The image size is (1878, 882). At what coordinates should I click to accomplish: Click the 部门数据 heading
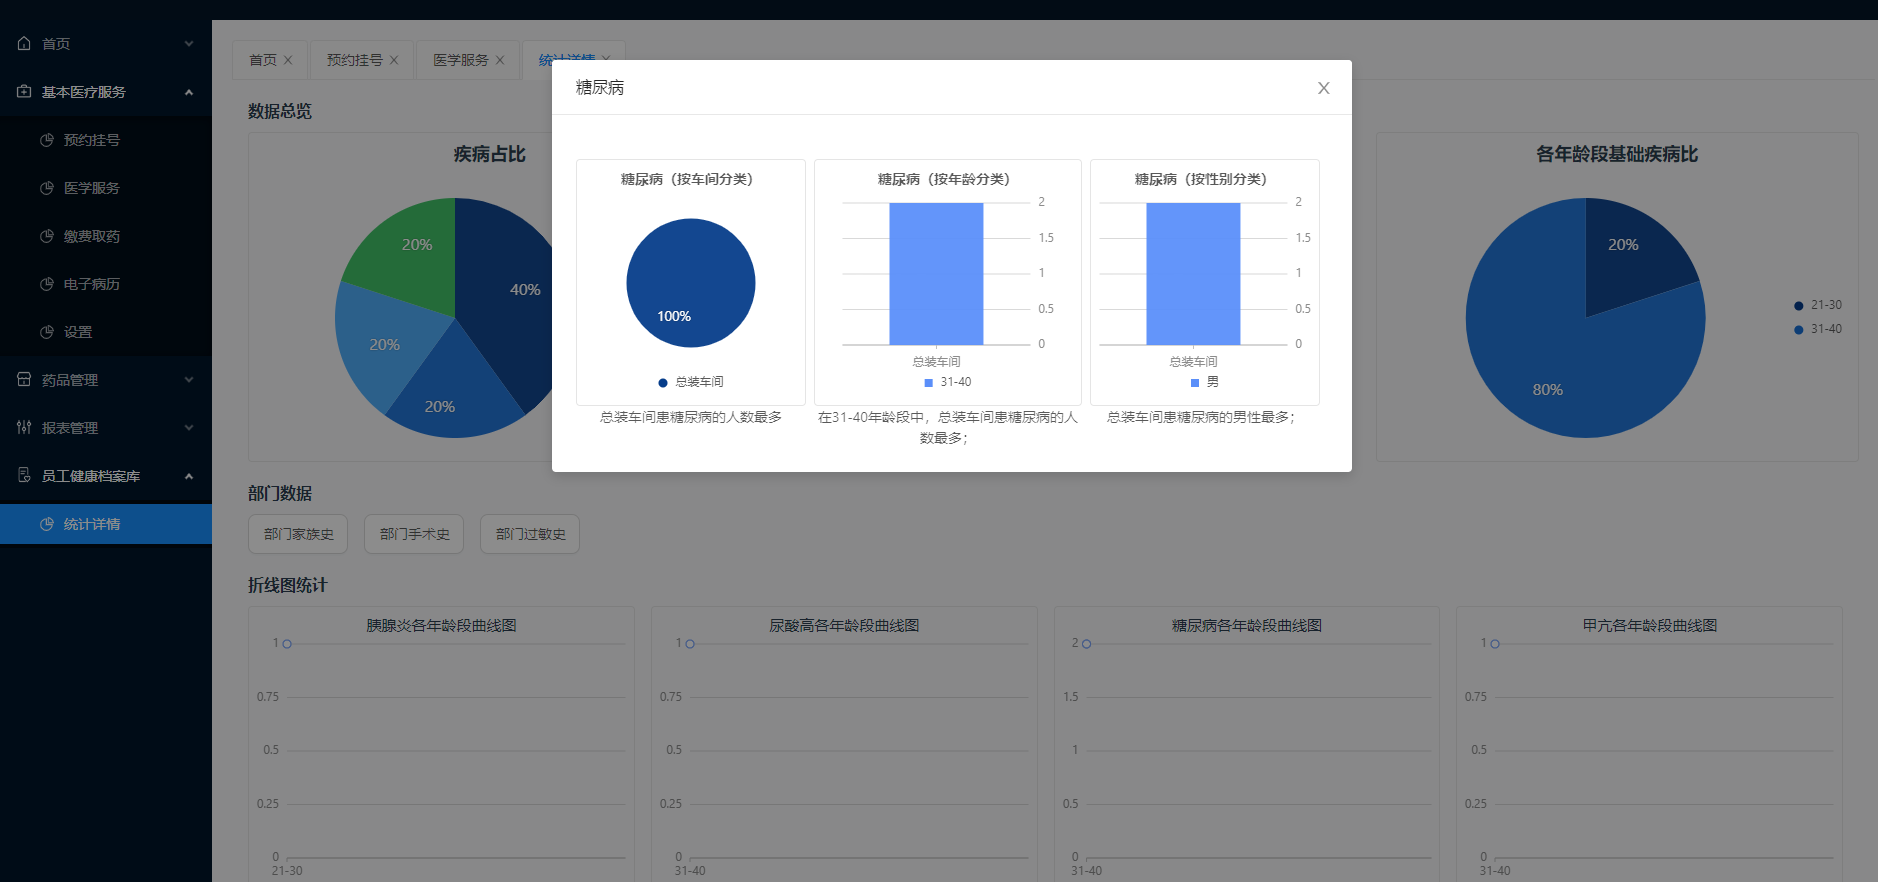[280, 493]
